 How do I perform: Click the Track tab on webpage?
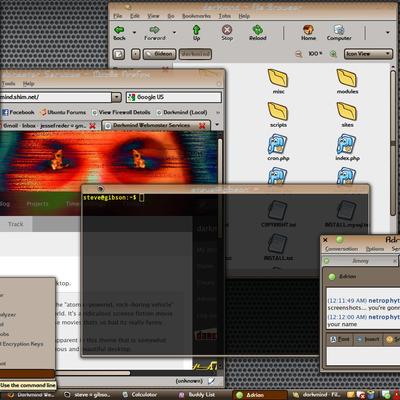tap(16, 224)
